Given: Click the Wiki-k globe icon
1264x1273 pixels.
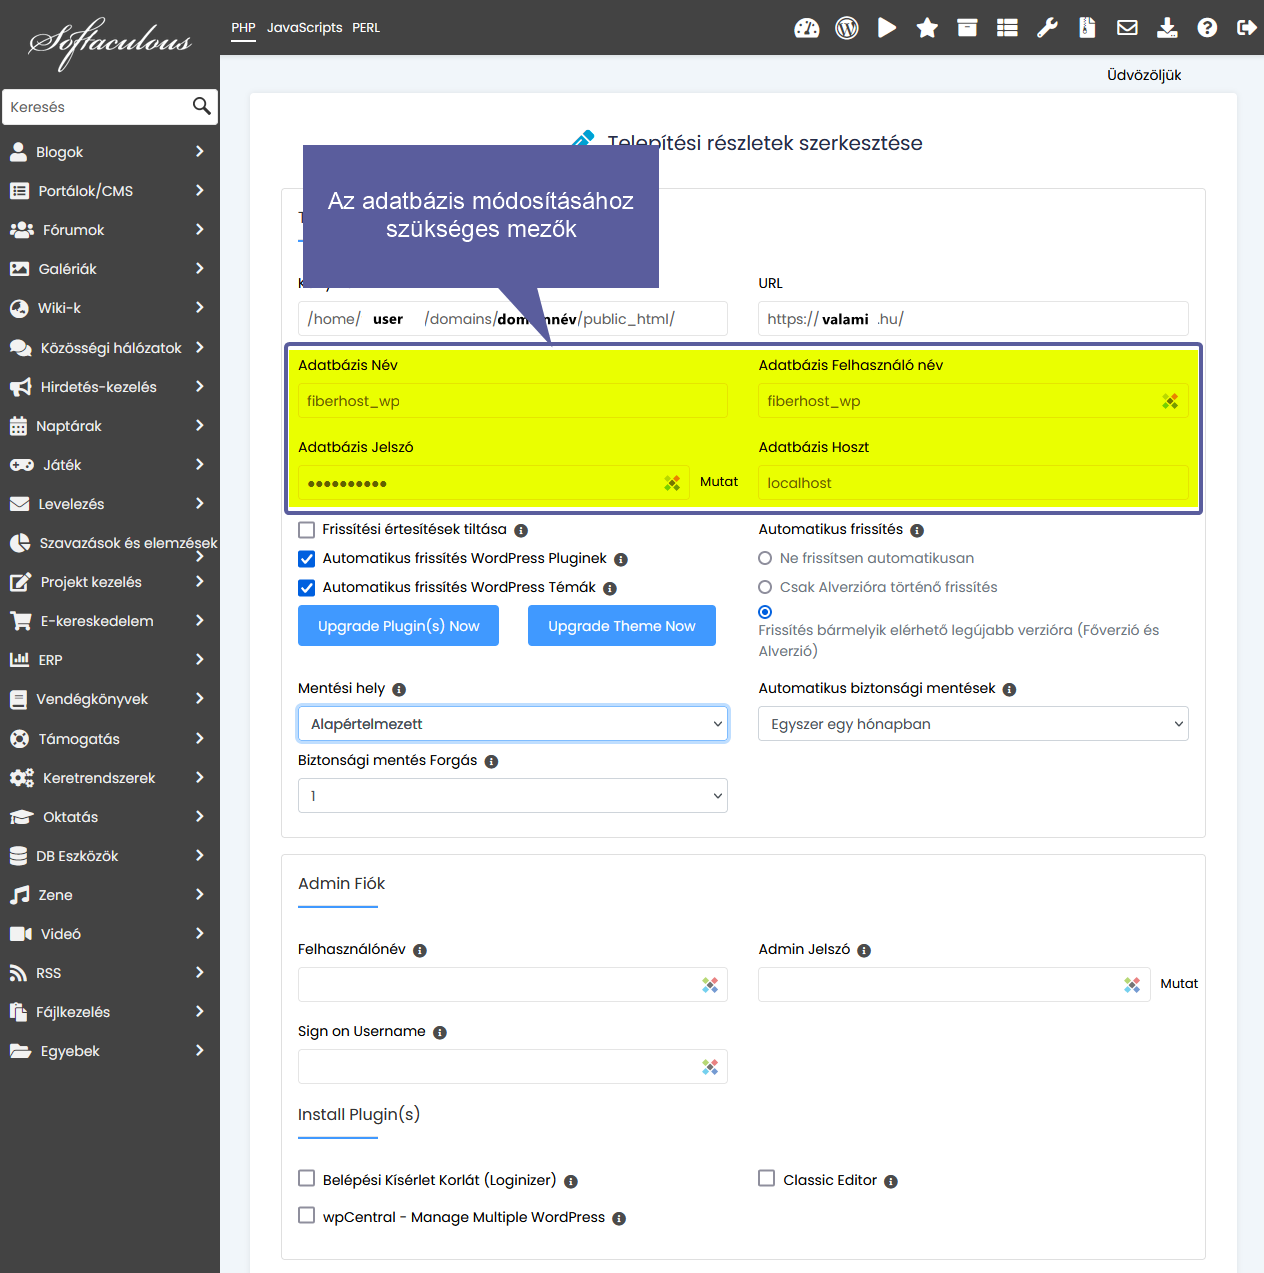Looking at the screenshot, I should point(19,308).
